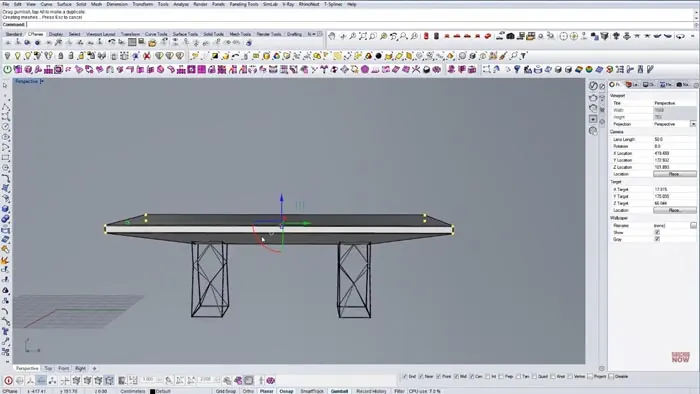This screenshot has width=700, height=394.
Task: Toggle Gumball in status bar
Action: tap(339, 391)
